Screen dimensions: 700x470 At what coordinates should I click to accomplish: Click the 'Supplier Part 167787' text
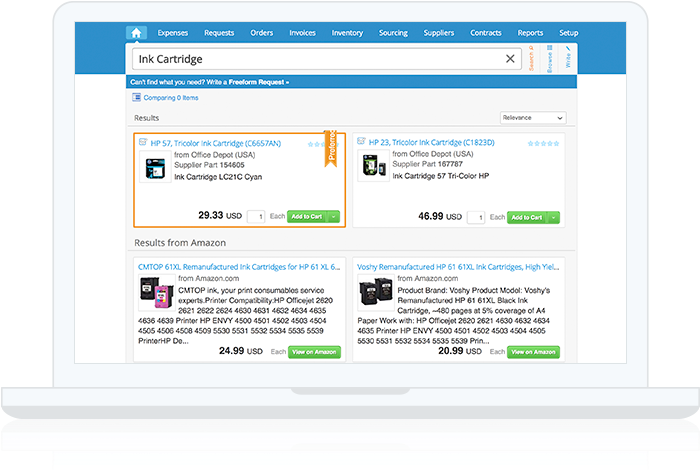(x=428, y=164)
